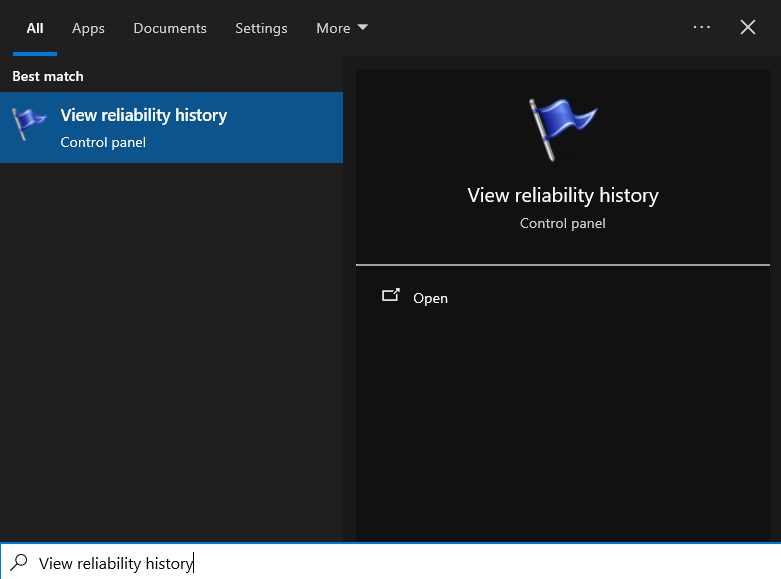Click the View reliability history preview title
This screenshot has height=579, width=781.
pos(563,195)
